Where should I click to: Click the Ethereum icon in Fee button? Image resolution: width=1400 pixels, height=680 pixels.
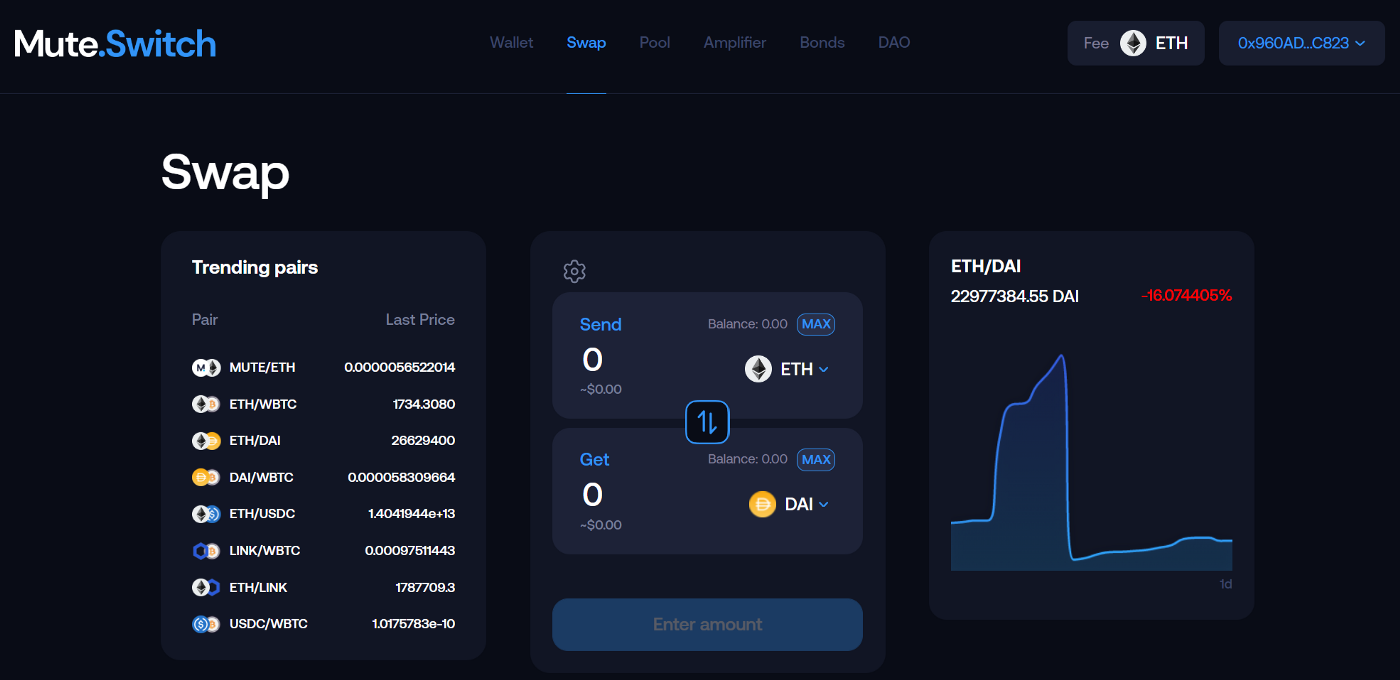click(x=1133, y=43)
